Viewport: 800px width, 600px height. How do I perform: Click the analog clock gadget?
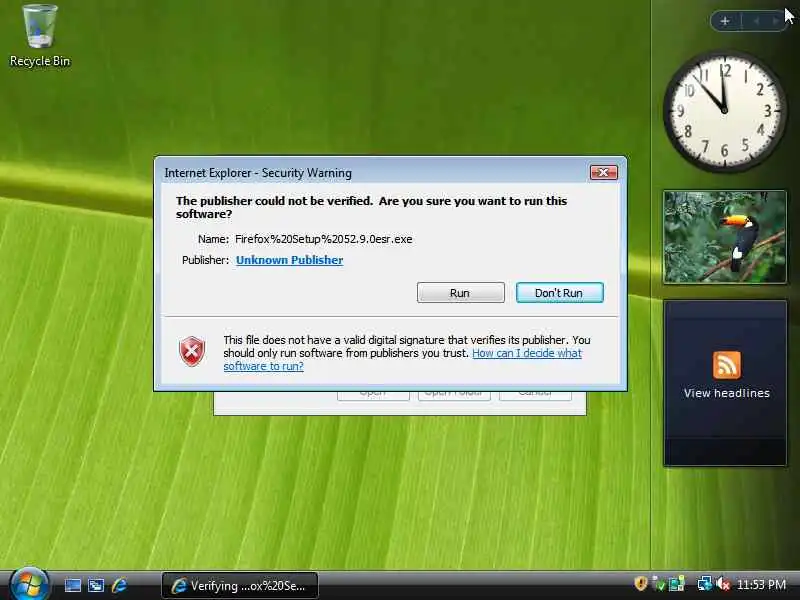[x=724, y=111]
